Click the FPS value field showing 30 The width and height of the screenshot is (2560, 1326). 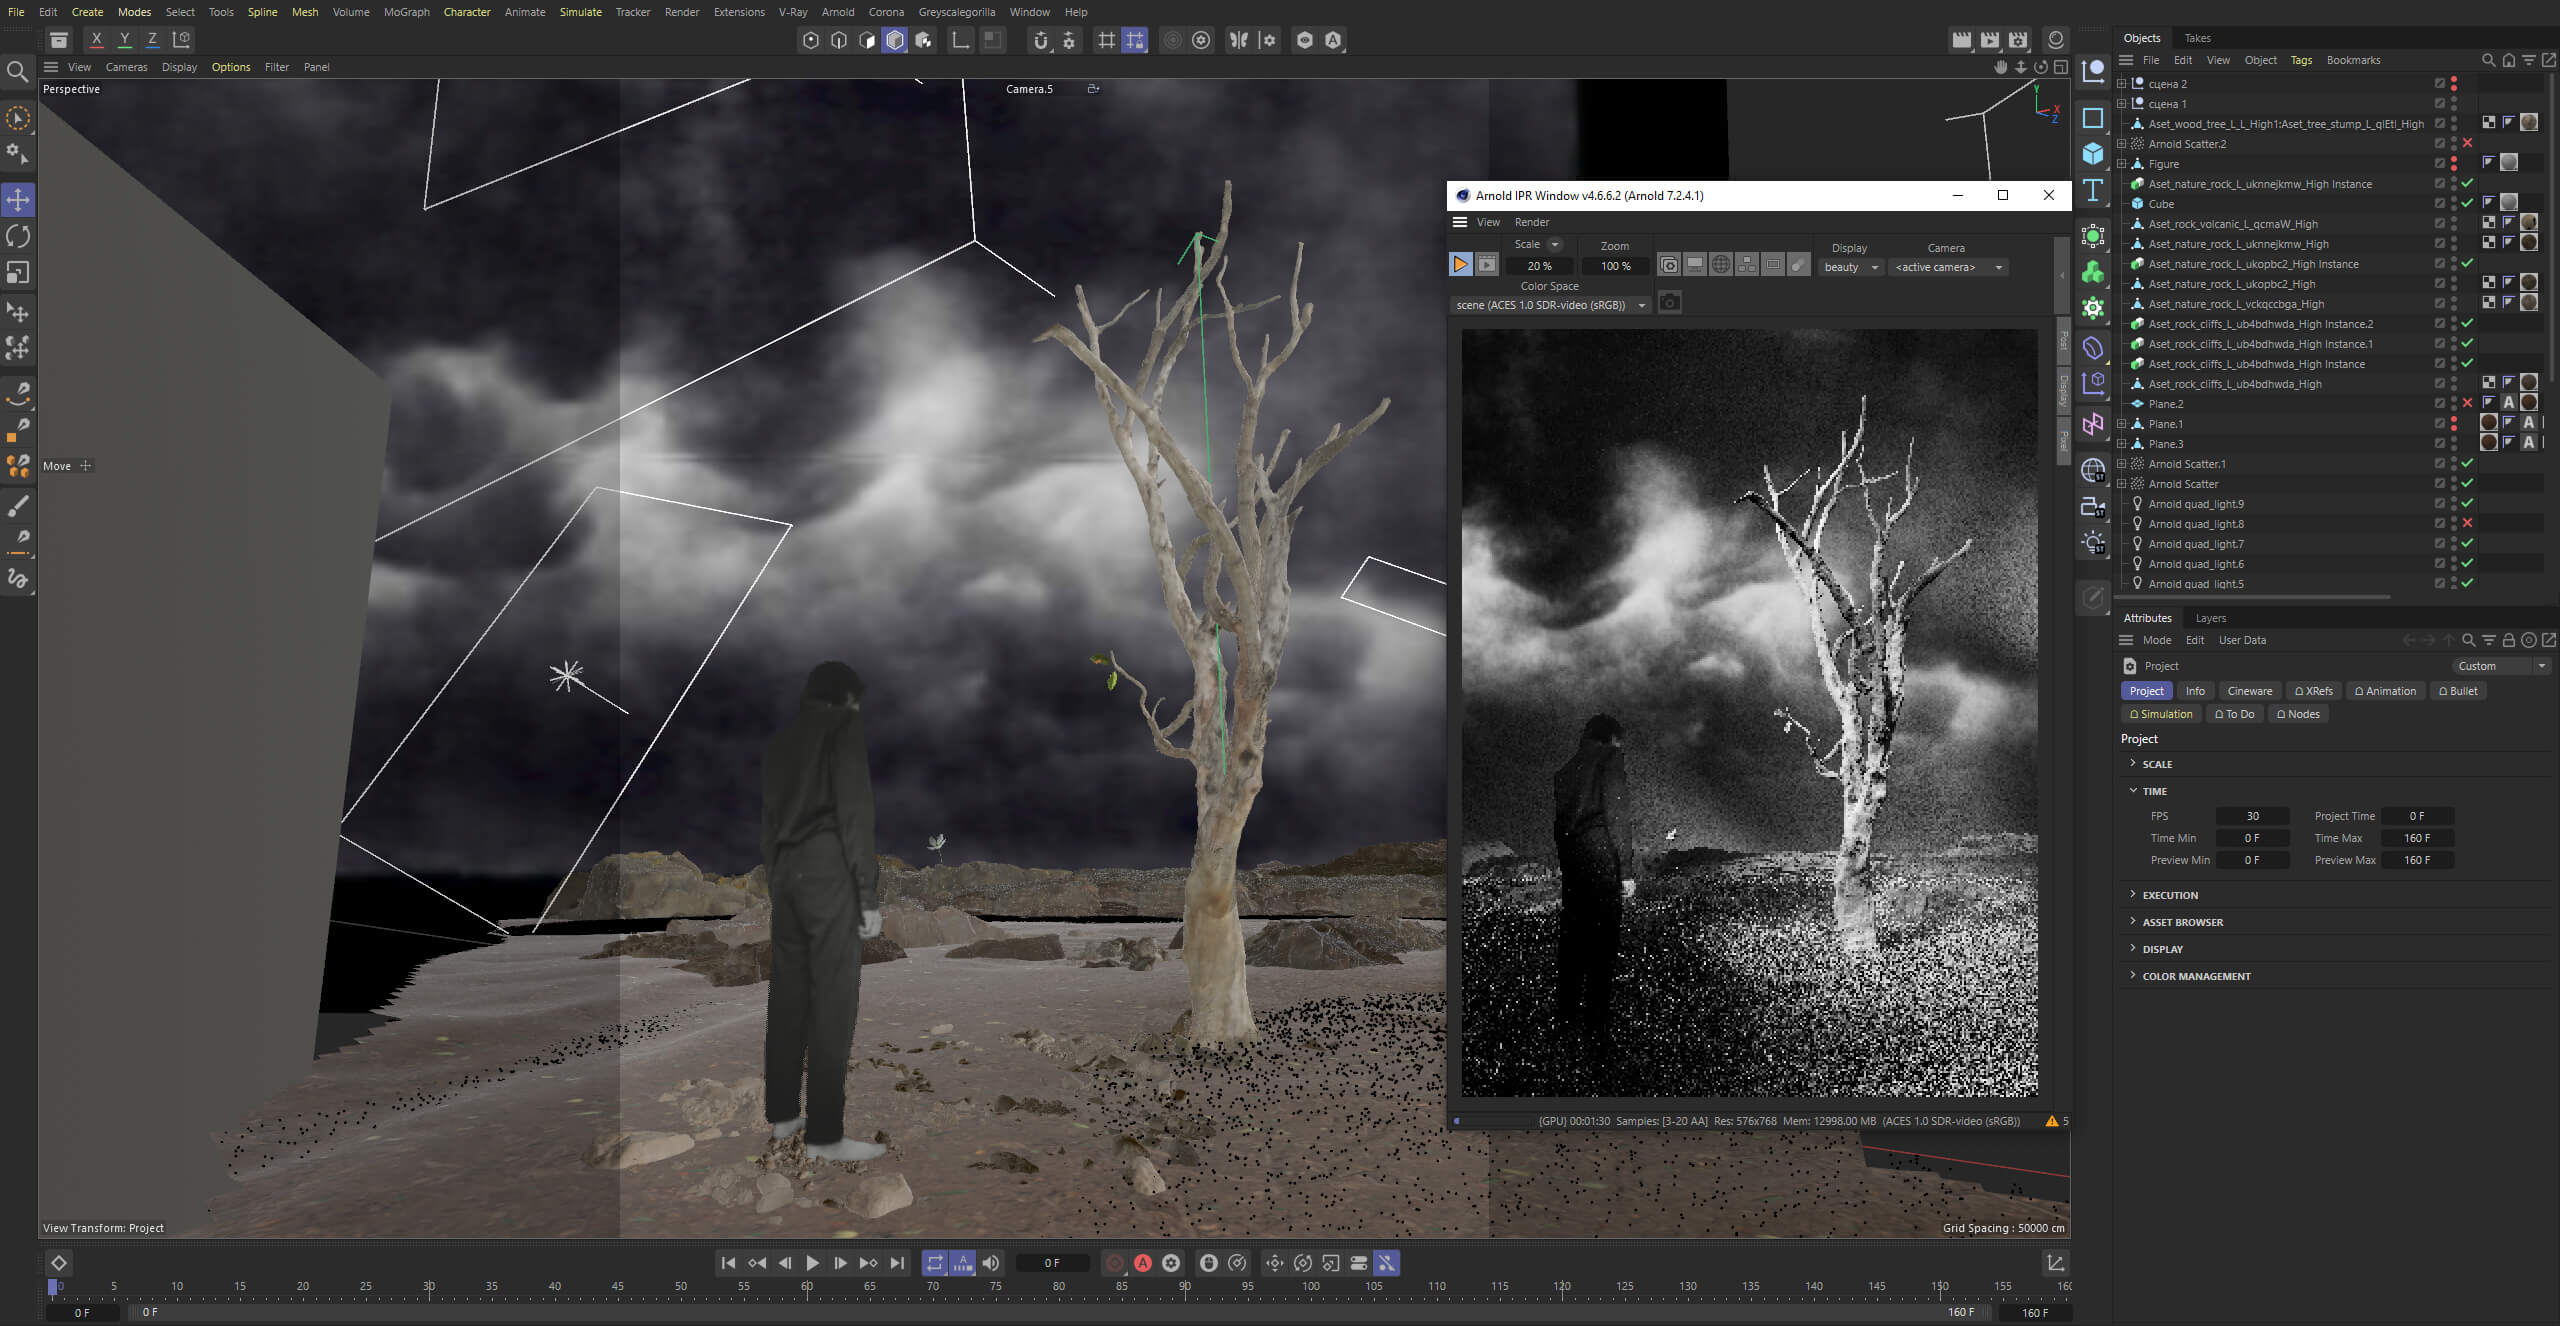tap(2252, 816)
